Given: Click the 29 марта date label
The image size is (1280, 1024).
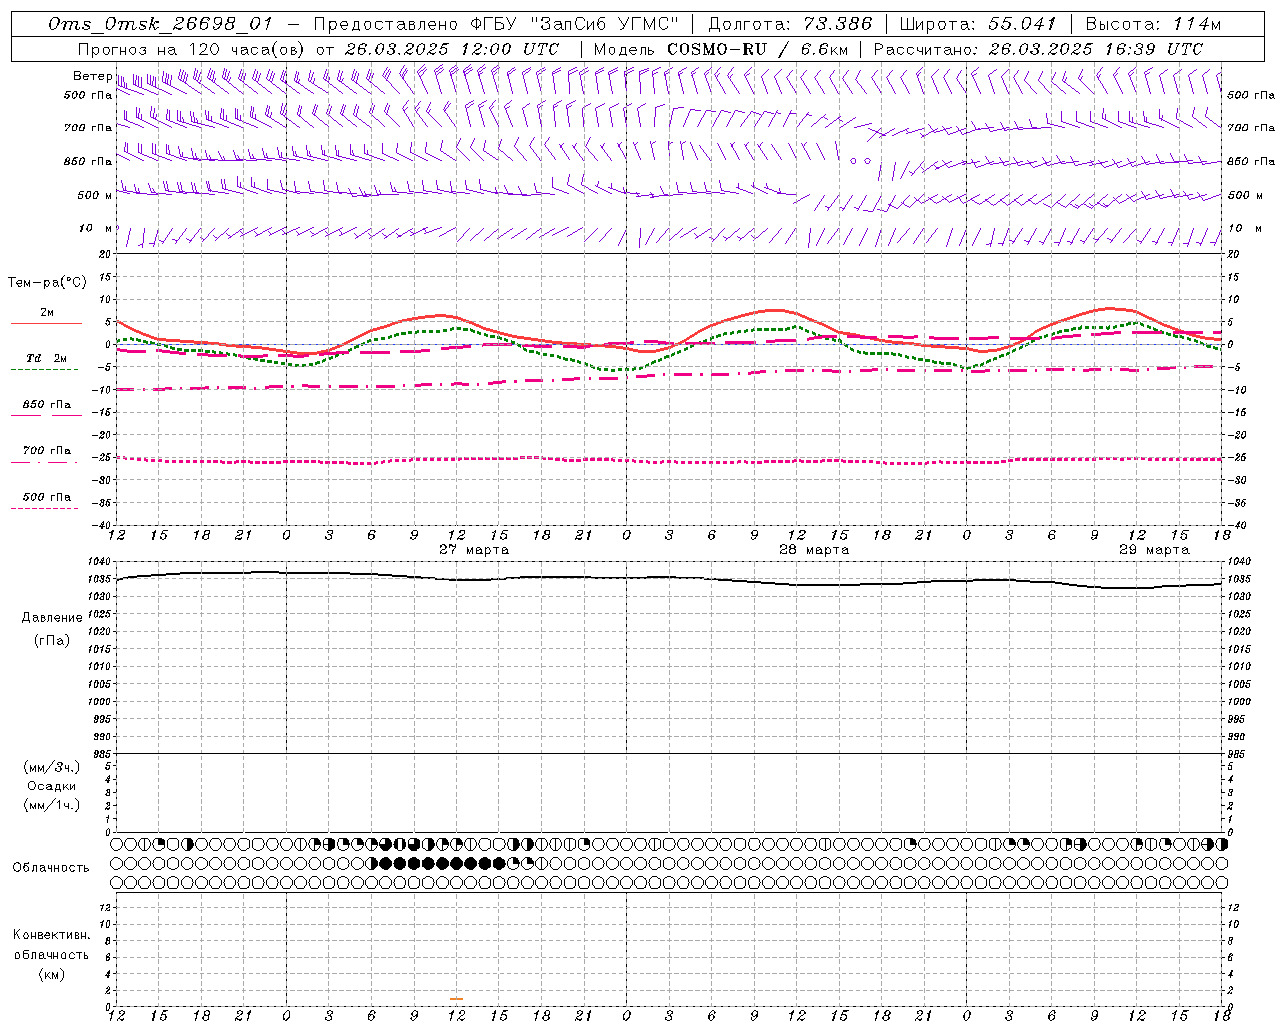Looking at the screenshot, I should coord(1154,550).
